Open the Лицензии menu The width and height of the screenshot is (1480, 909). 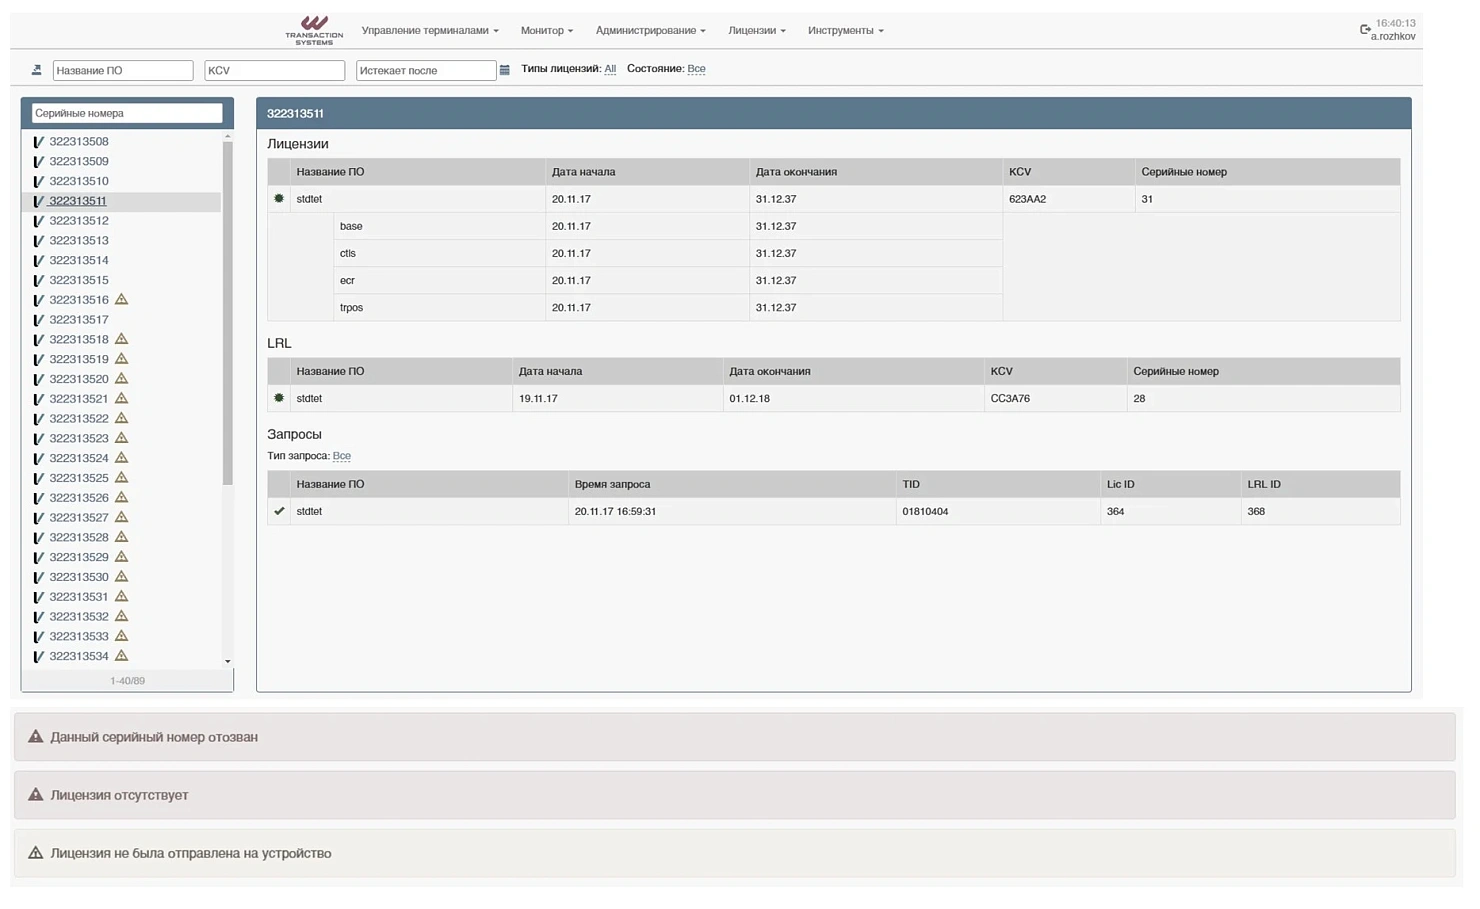(756, 30)
